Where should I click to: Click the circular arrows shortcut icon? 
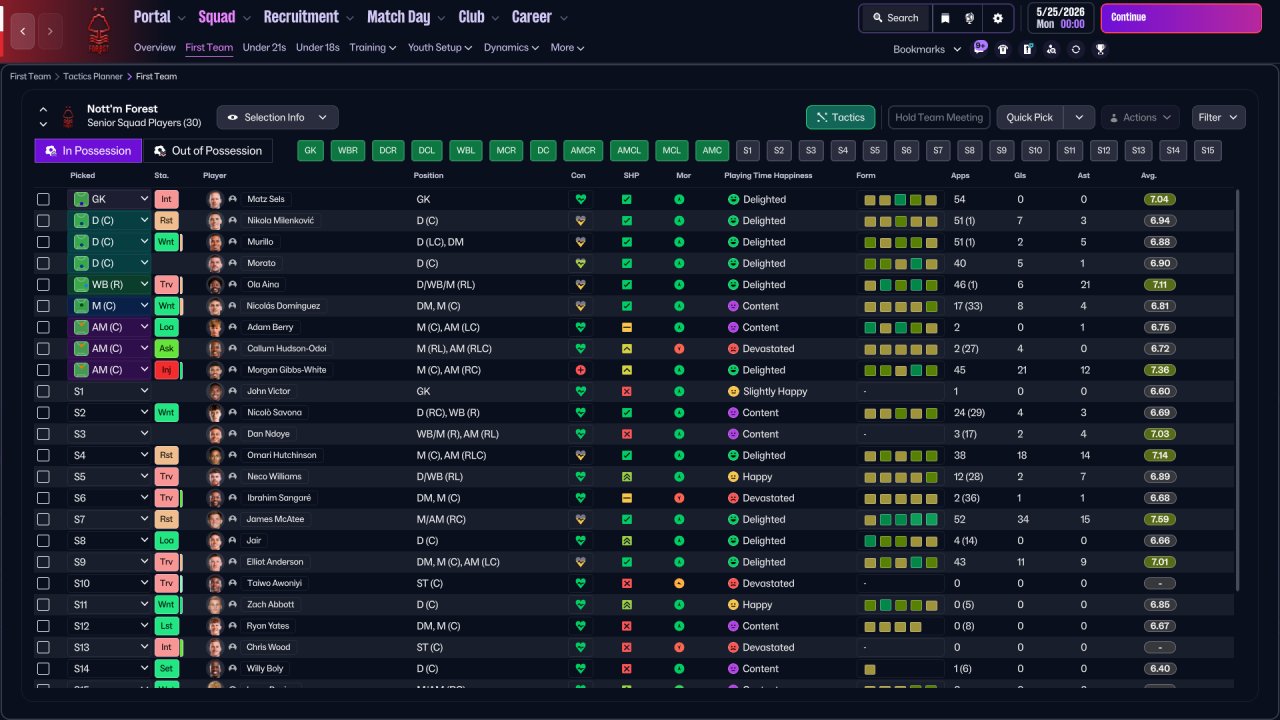(1075, 49)
